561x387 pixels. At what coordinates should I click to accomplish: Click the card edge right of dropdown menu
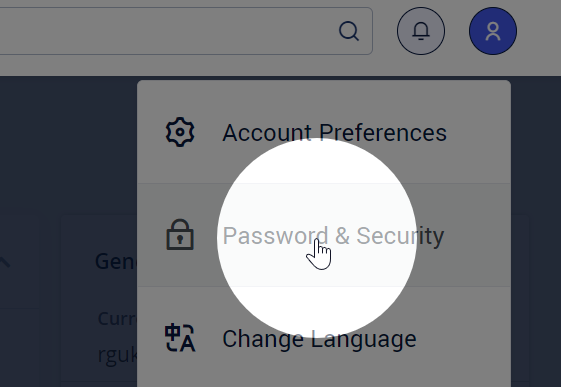click(520, 286)
